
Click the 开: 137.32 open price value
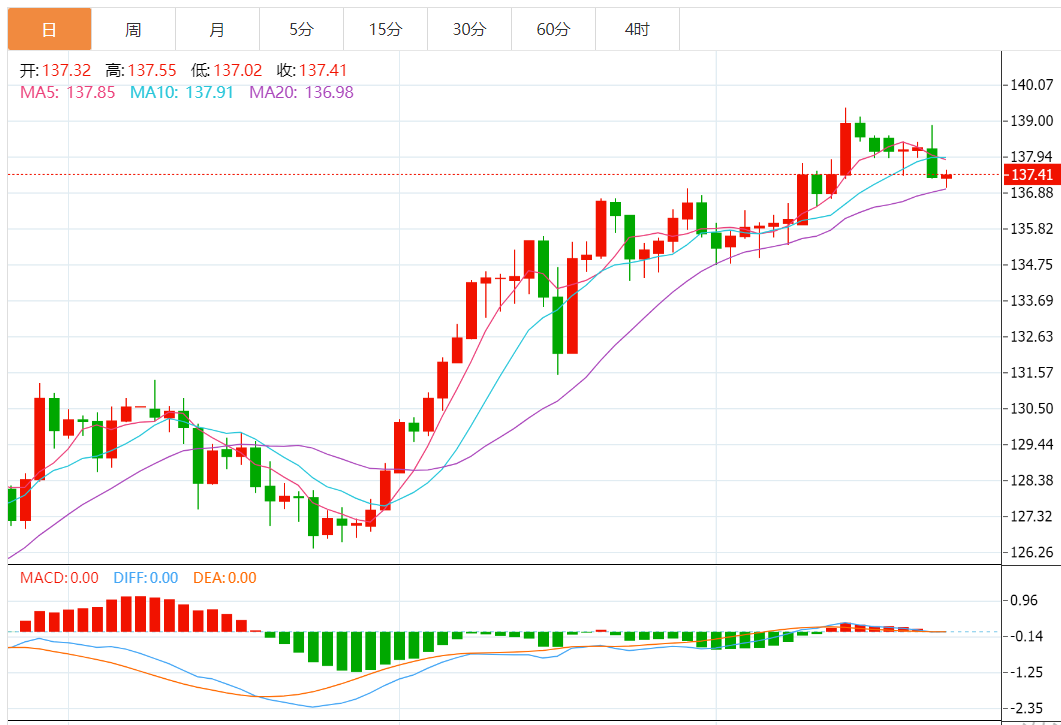click(x=55, y=70)
